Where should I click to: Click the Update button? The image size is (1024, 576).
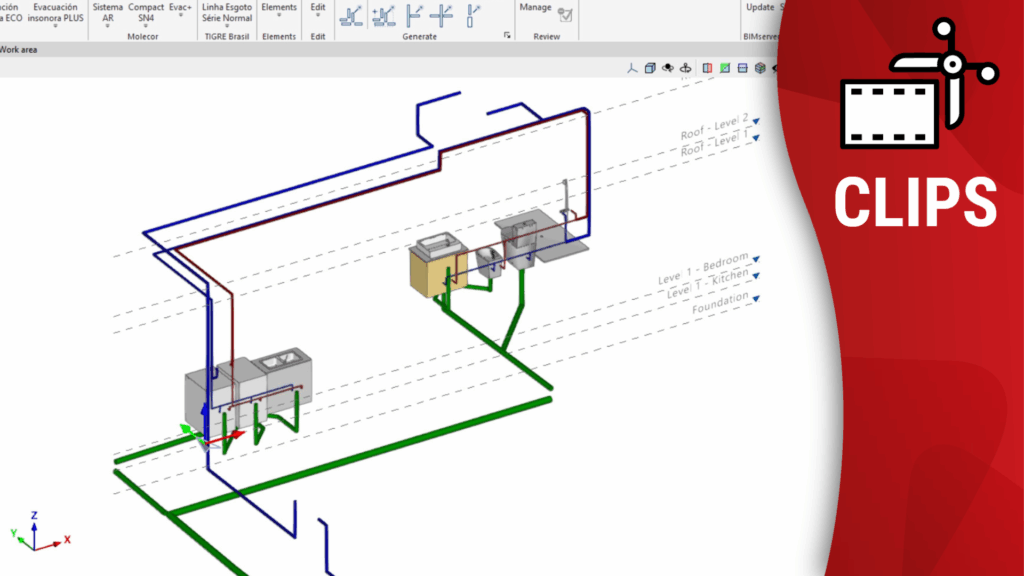(x=760, y=8)
